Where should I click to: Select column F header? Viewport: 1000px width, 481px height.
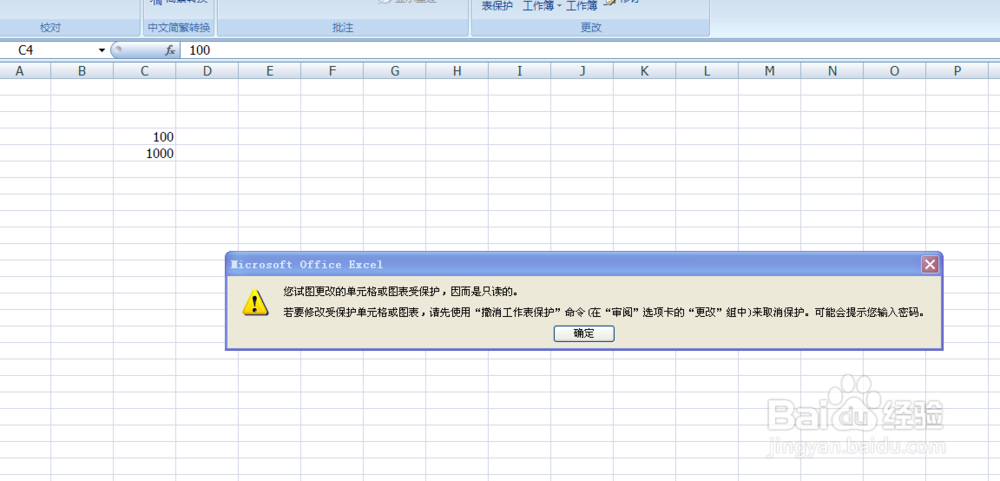(x=332, y=71)
